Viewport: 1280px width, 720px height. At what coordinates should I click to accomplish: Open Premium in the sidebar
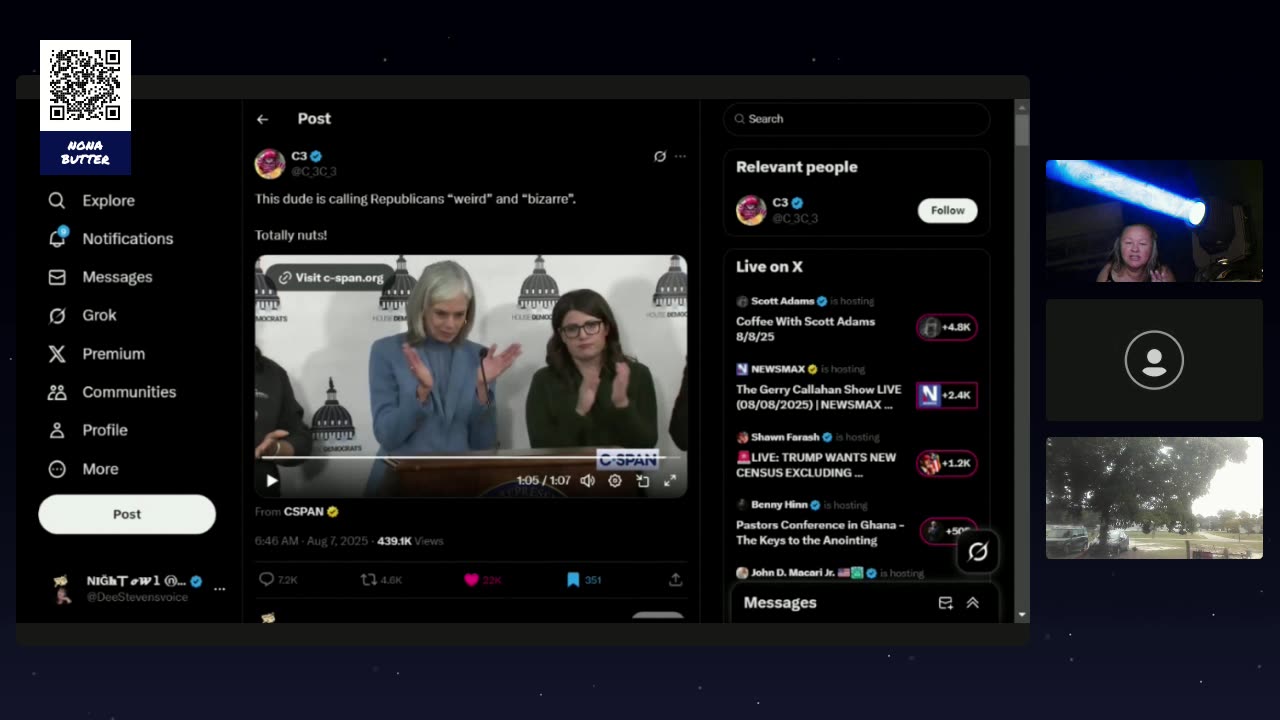pos(97,354)
